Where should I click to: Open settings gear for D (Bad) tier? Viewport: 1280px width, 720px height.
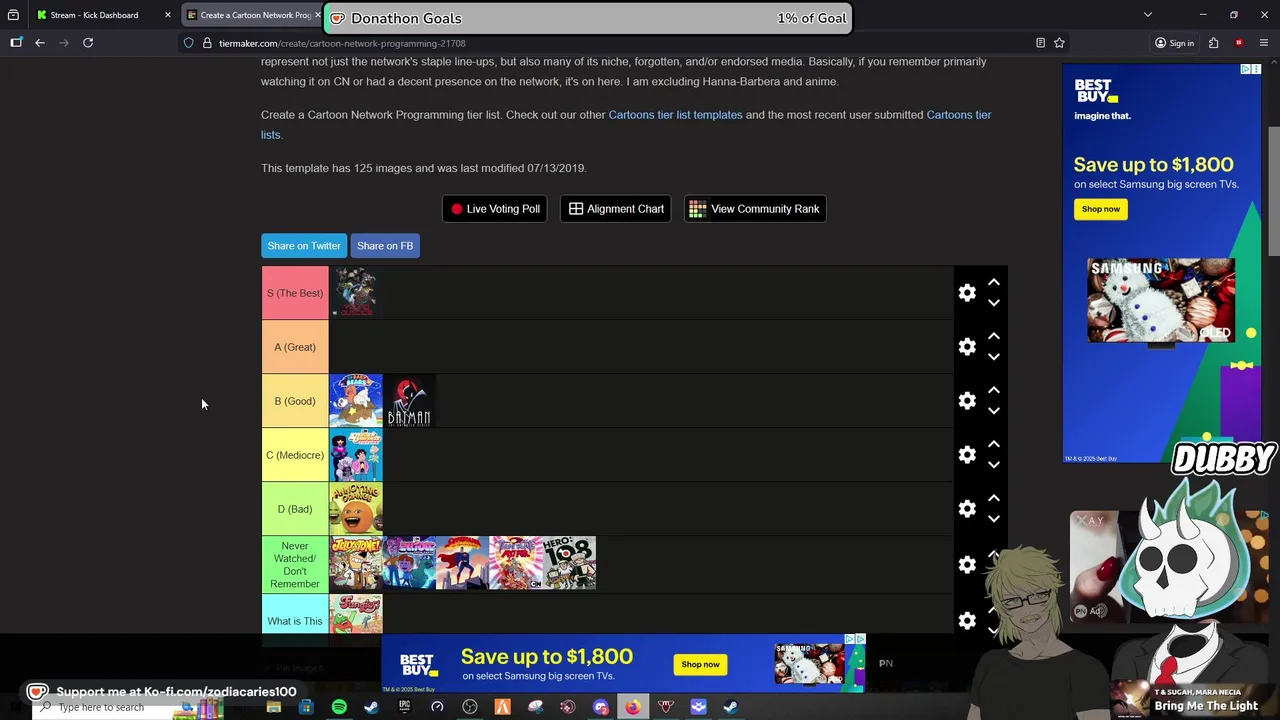click(967, 509)
